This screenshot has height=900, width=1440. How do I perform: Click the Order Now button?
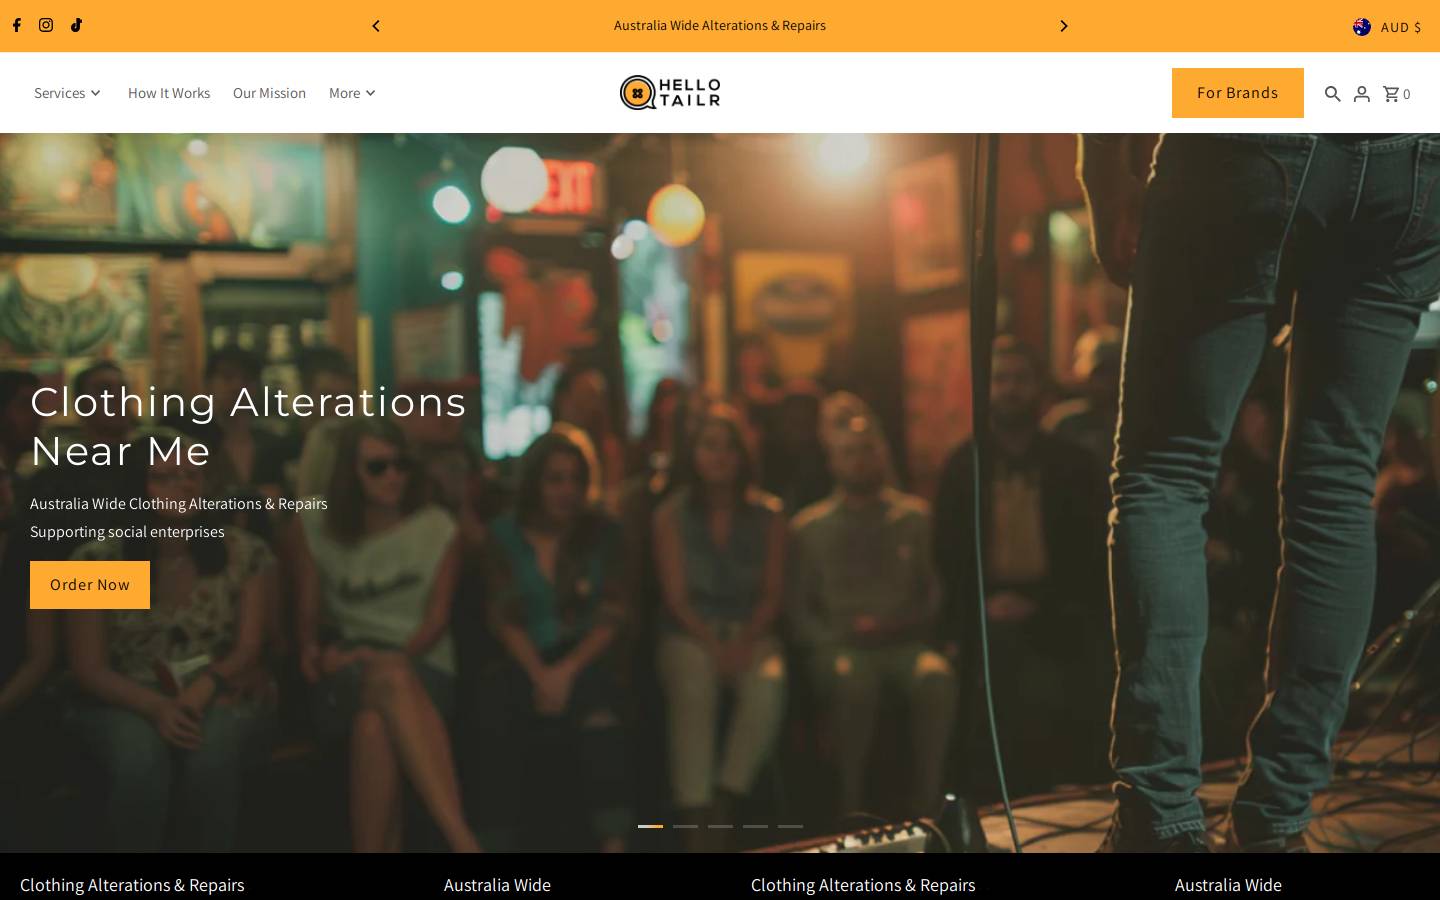coord(90,585)
